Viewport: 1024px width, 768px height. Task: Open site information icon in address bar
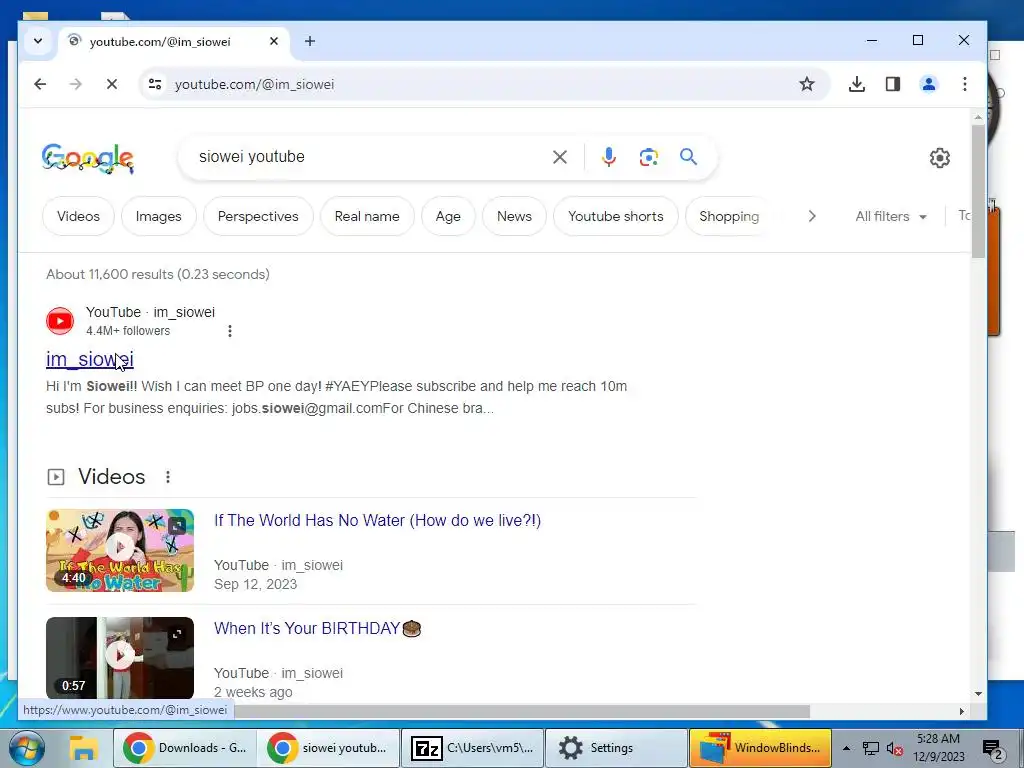[x=155, y=84]
